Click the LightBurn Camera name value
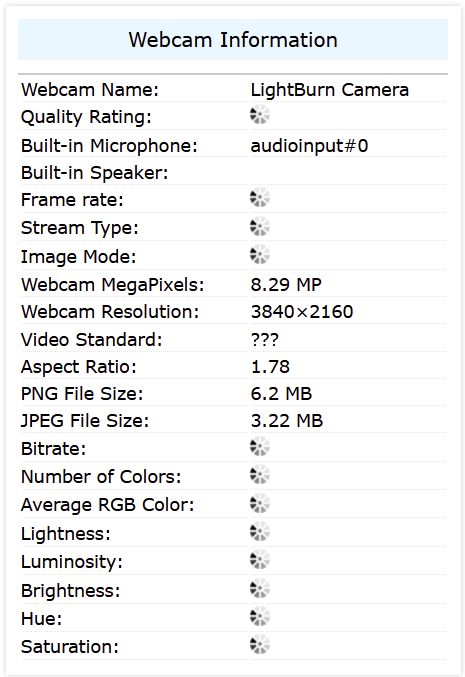Image resolution: width=465 pixels, height=677 pixels. coord(329,90)
